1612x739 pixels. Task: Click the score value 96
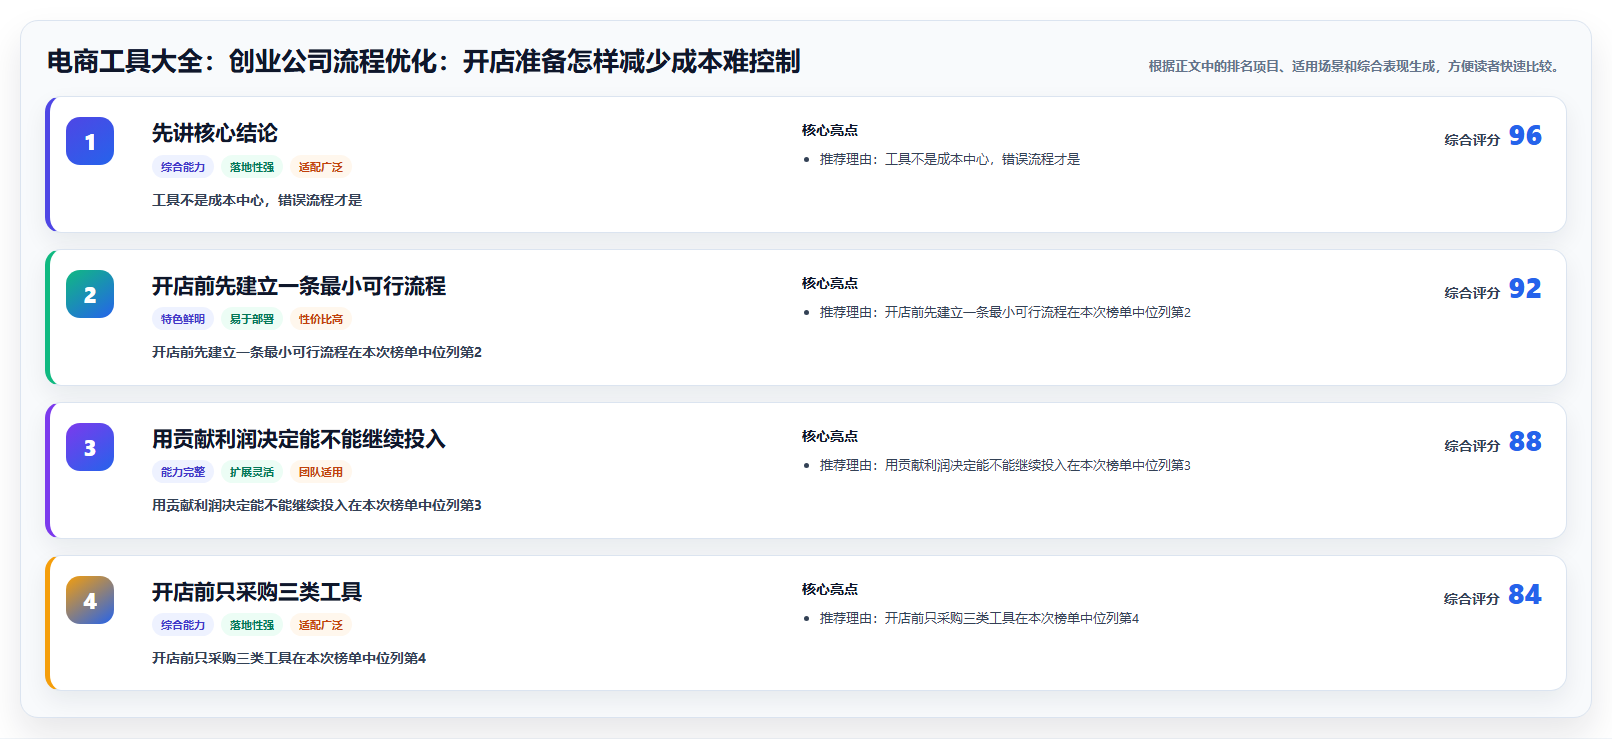tap(1525, 135)
